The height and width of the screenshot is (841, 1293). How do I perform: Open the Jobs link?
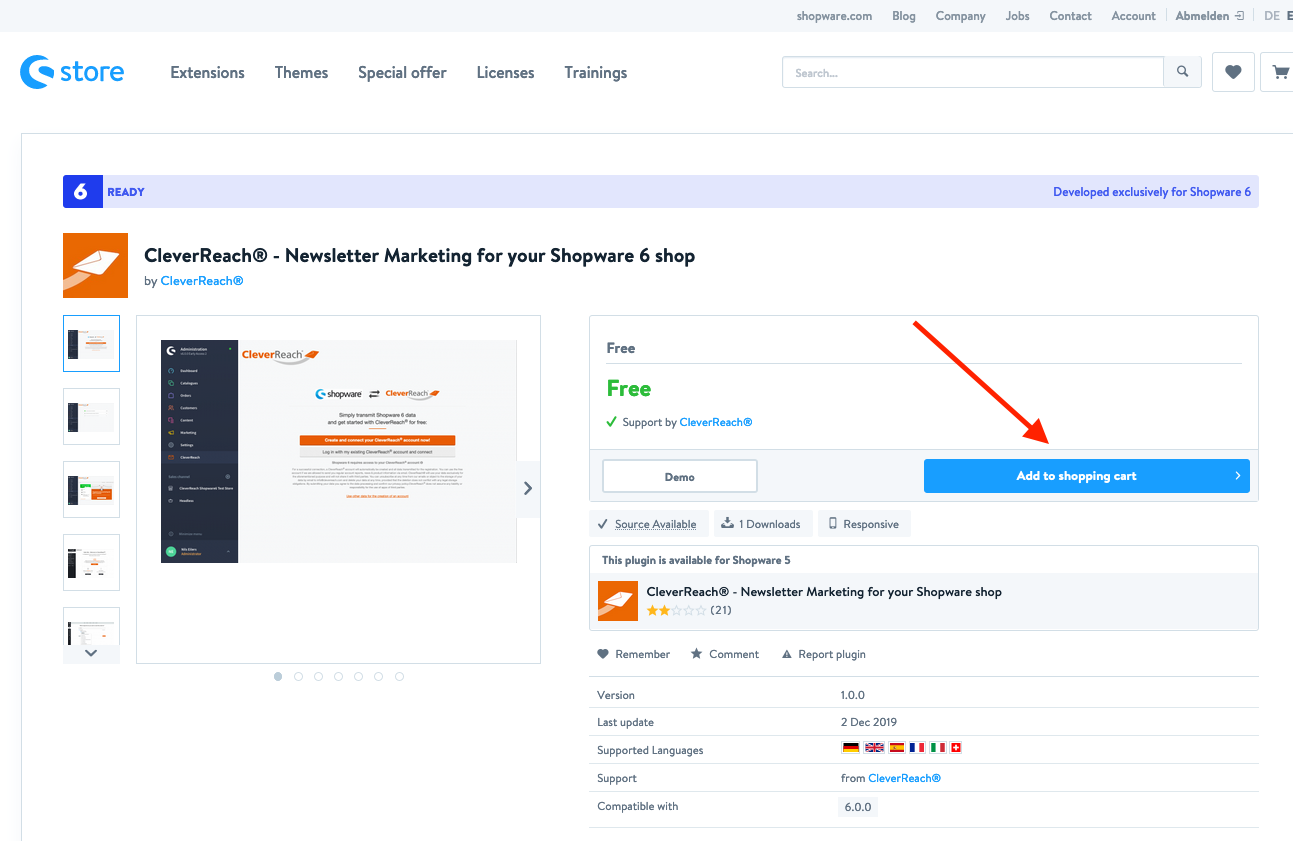1018,16
